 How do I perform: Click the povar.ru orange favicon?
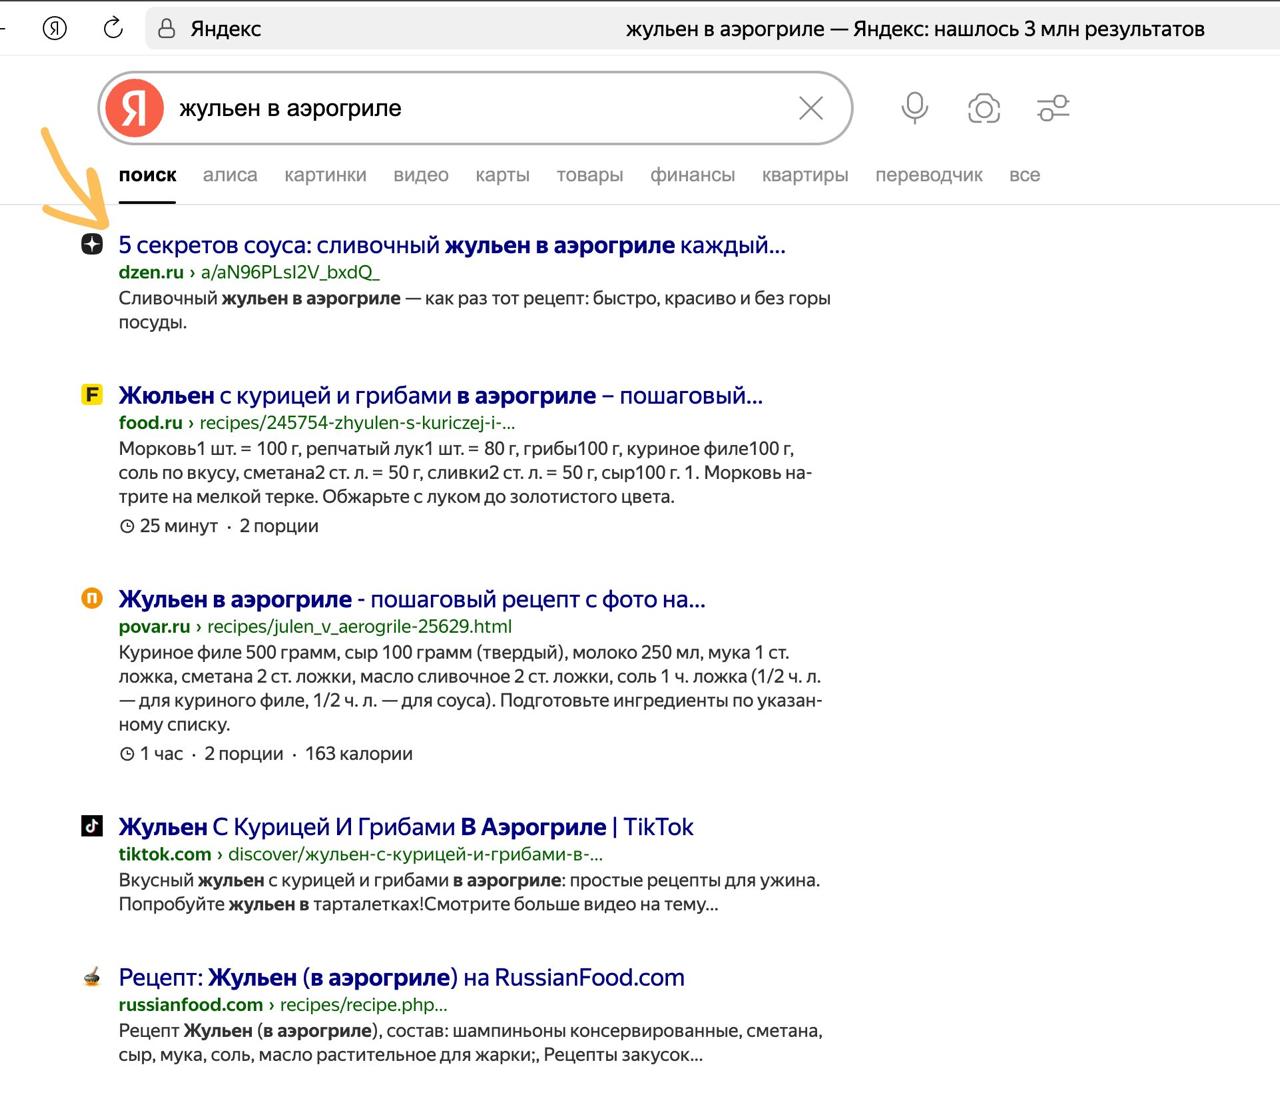coord(92,598)
